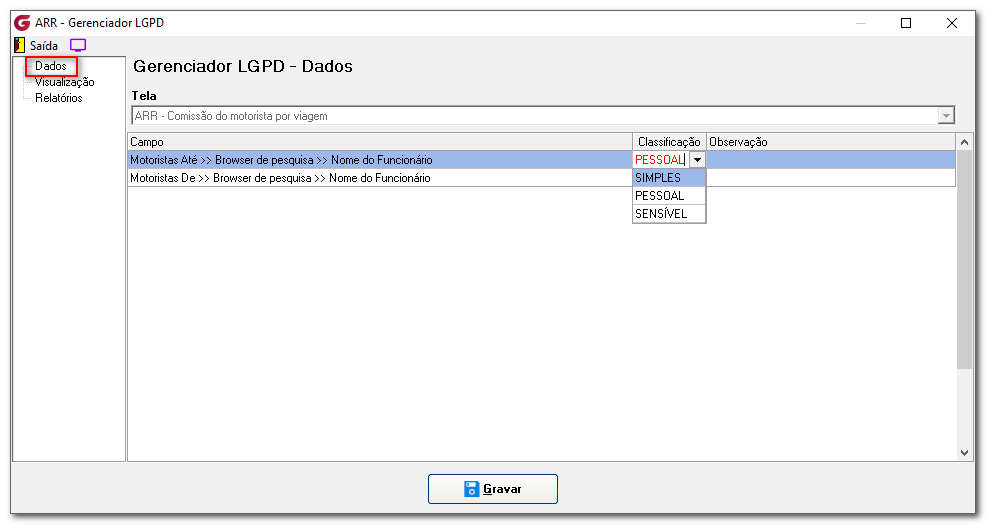Click the red G application logo icon
Screen dimensions: 987x526
[23, 23]
